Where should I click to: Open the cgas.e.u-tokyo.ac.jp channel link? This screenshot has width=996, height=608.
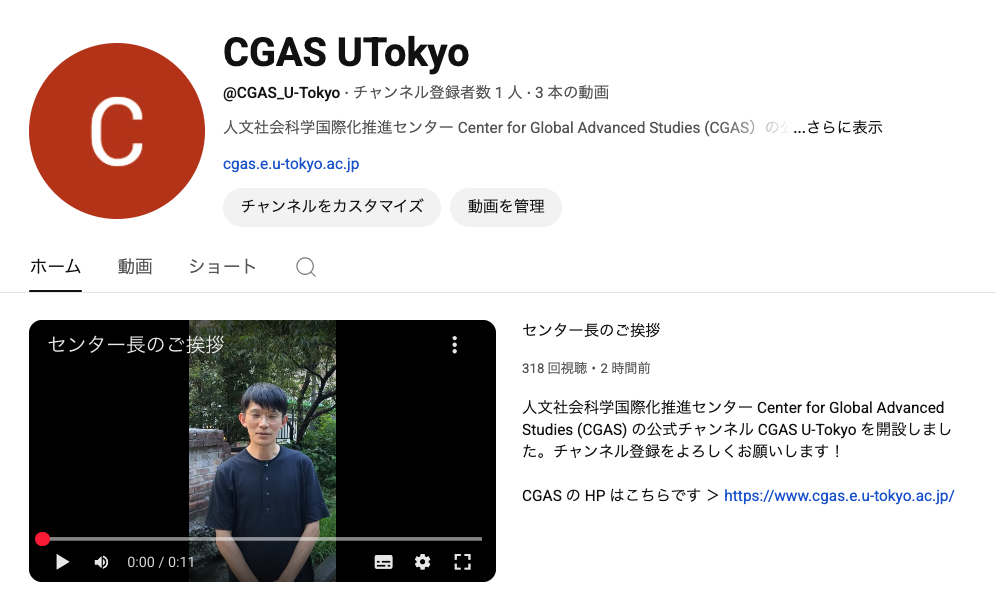point(291,164)
